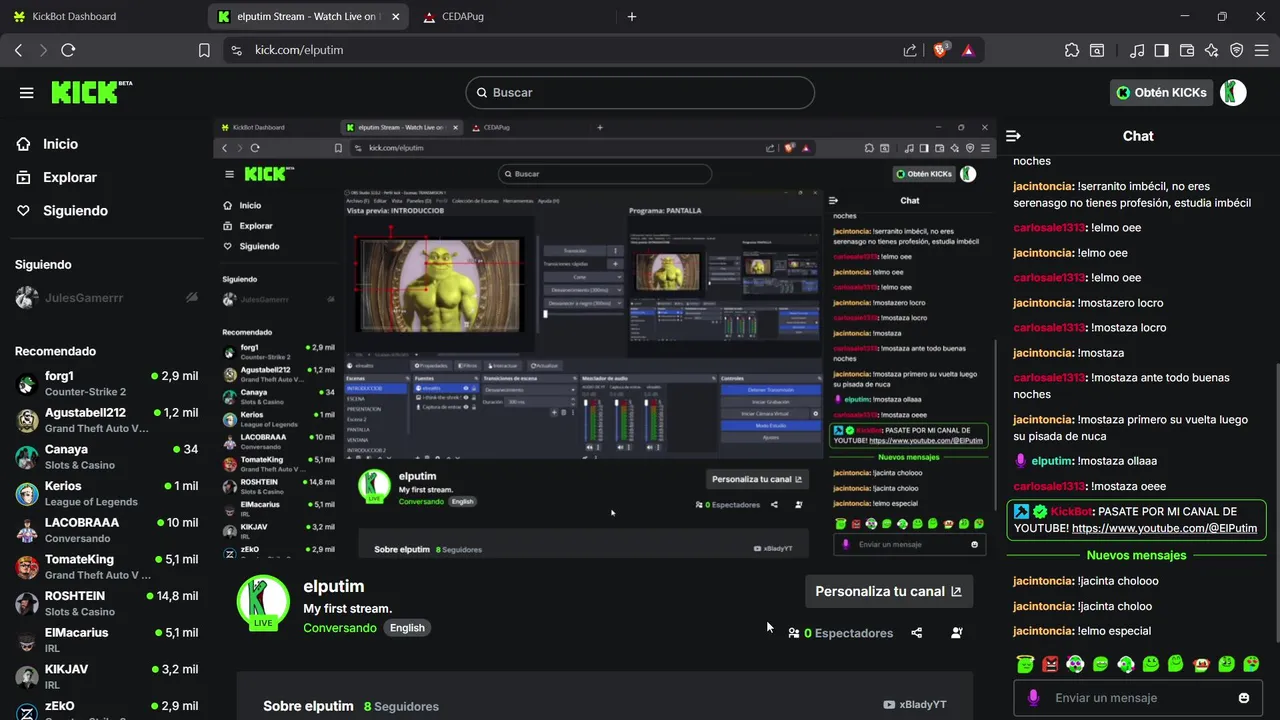Image resolution: width=1280 pixels, height=720 pixels.
Task: Open the xBladyYT YouTube link
Action: pyautogui.click(x=915, y=705)
